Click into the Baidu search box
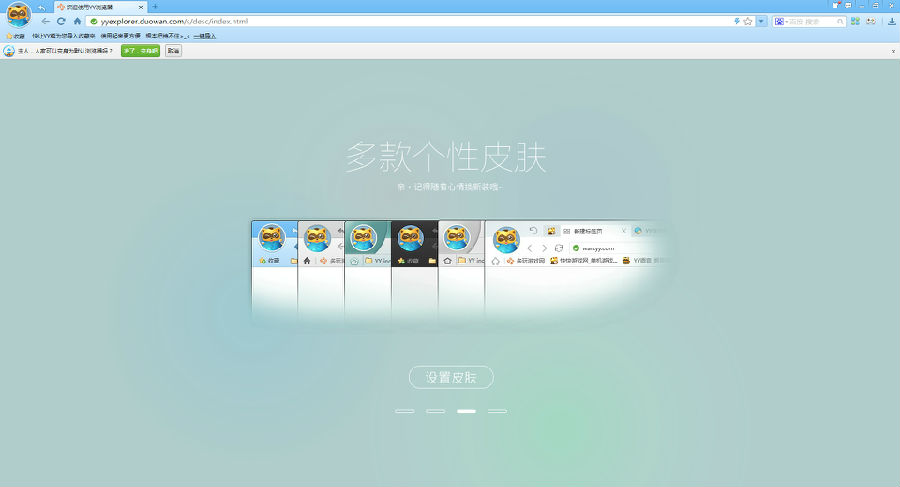The width and height of the screenshot is (900, 487). click(x=811, y=21)
